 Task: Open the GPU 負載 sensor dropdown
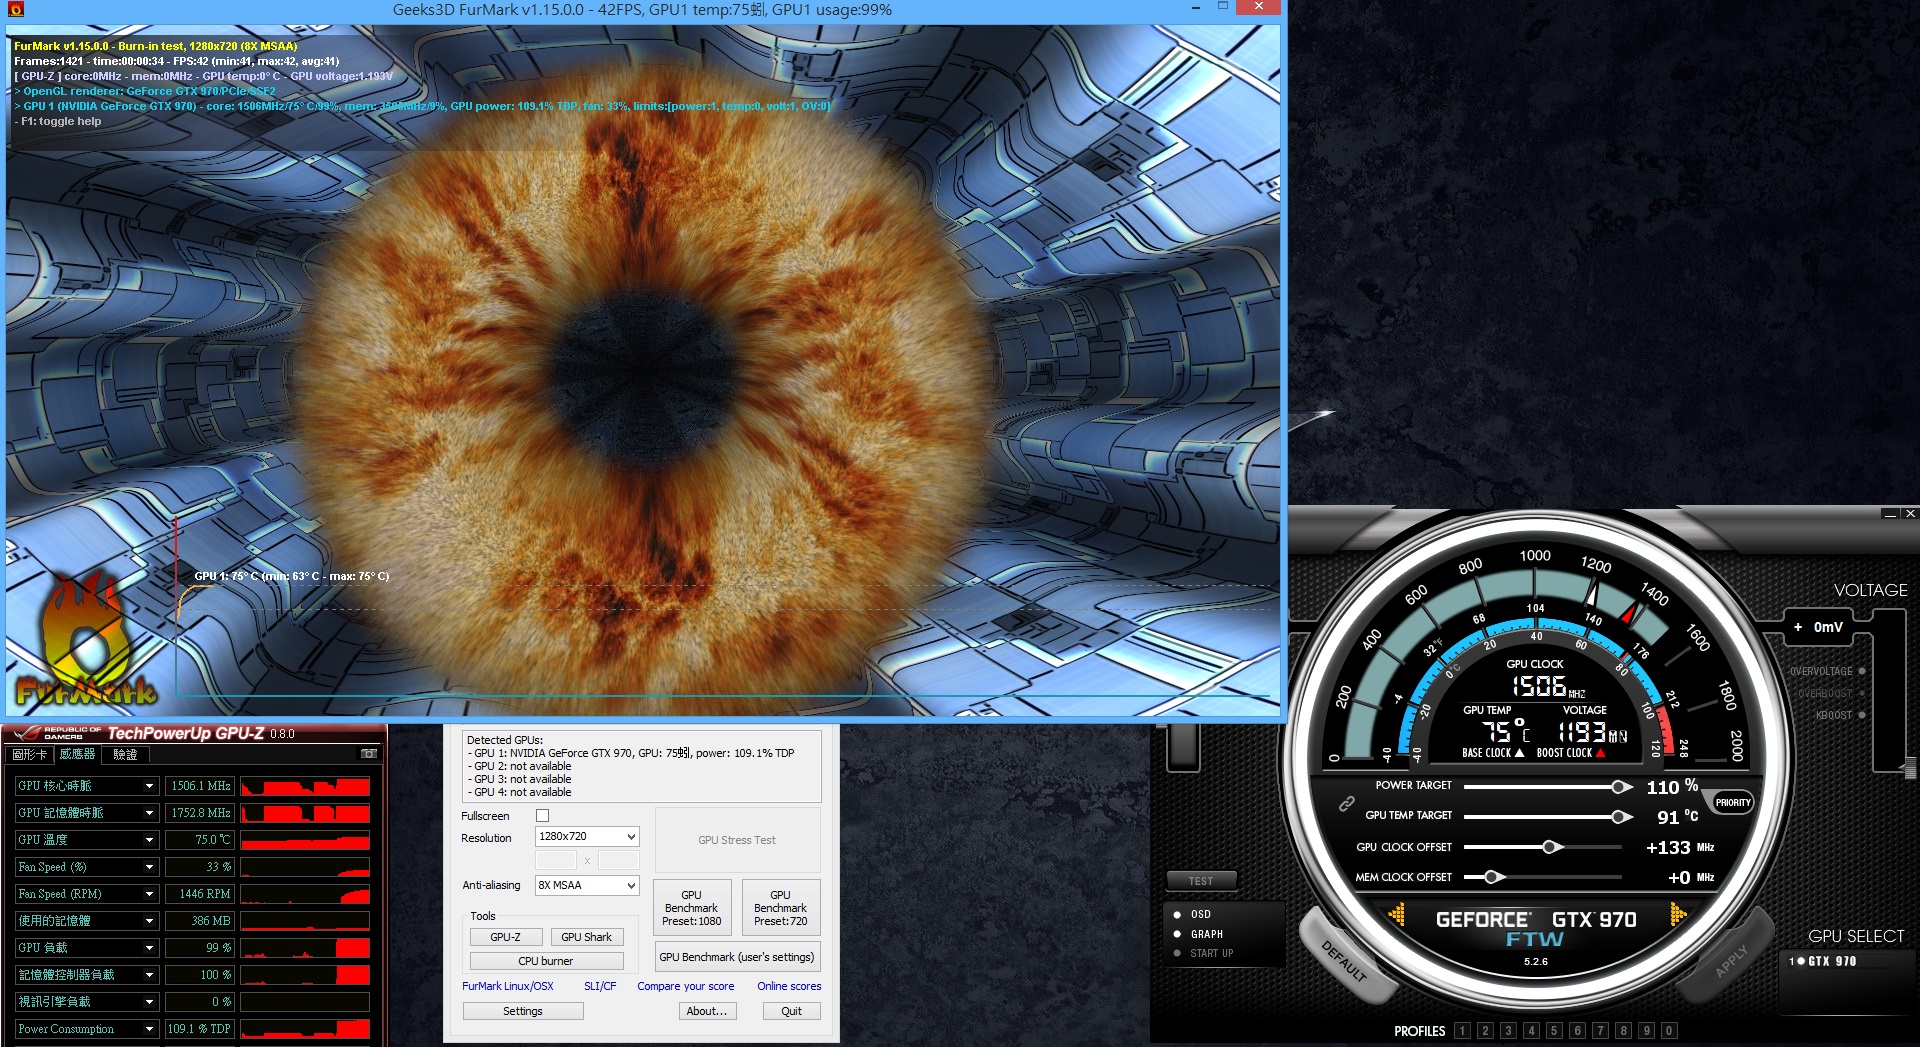click(x=149, y=948)
